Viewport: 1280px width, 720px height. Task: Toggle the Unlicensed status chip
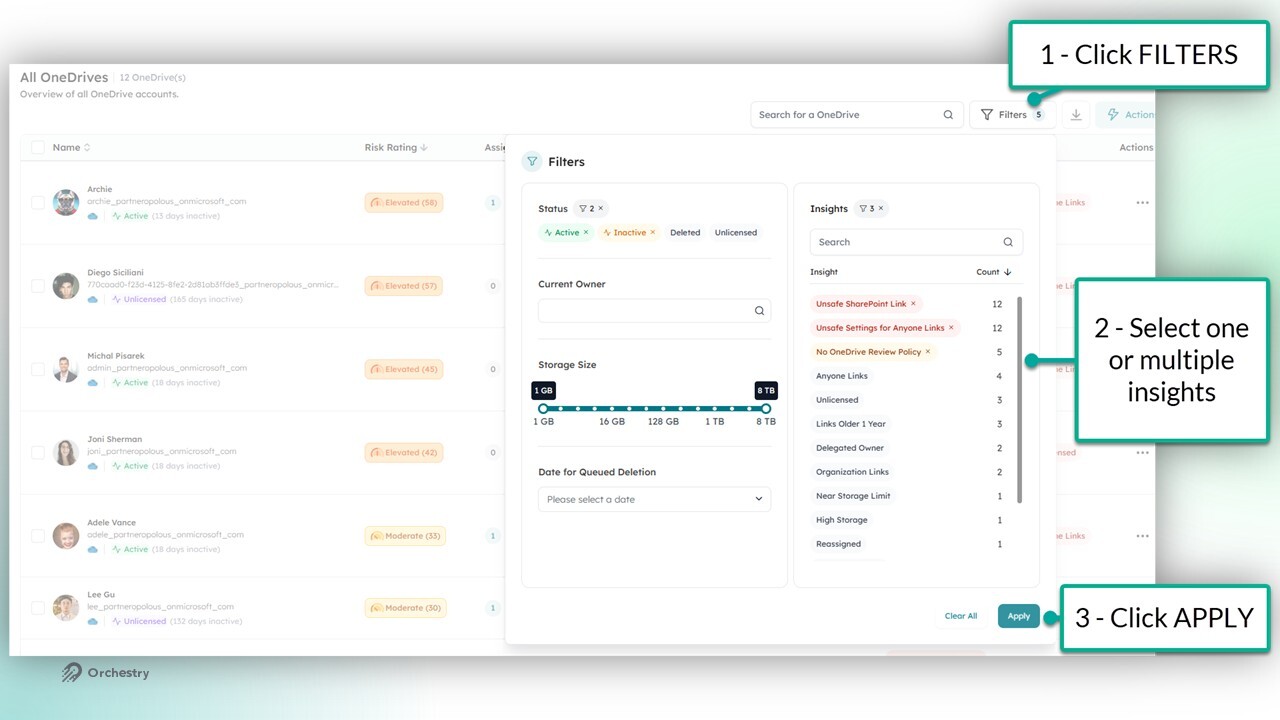(736, 233)
